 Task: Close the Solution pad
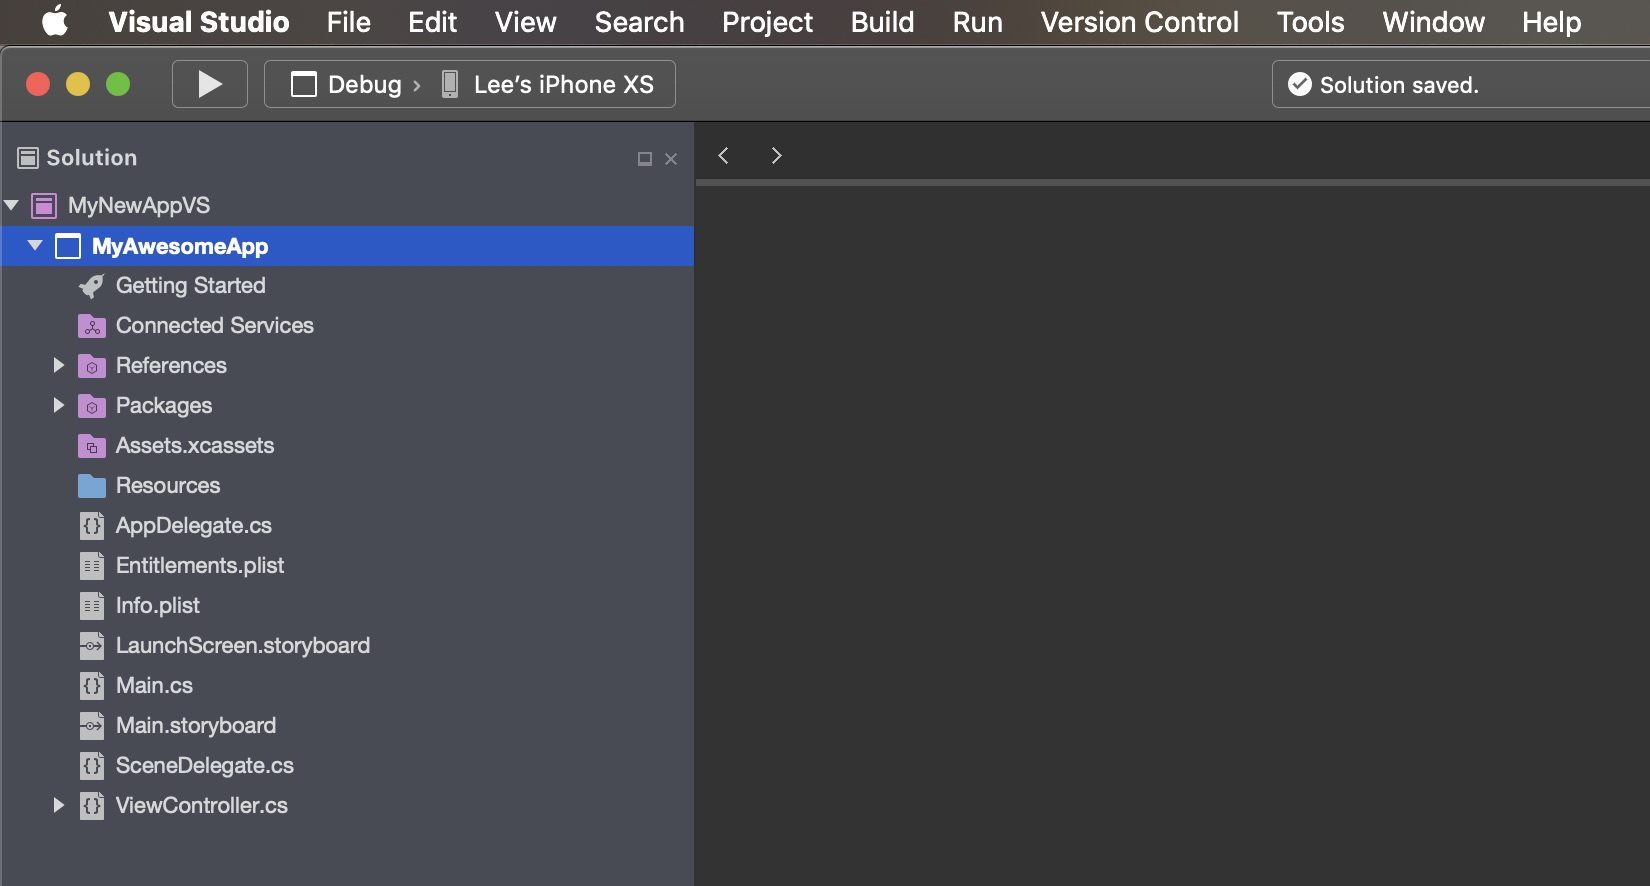[x=671, y=159]
